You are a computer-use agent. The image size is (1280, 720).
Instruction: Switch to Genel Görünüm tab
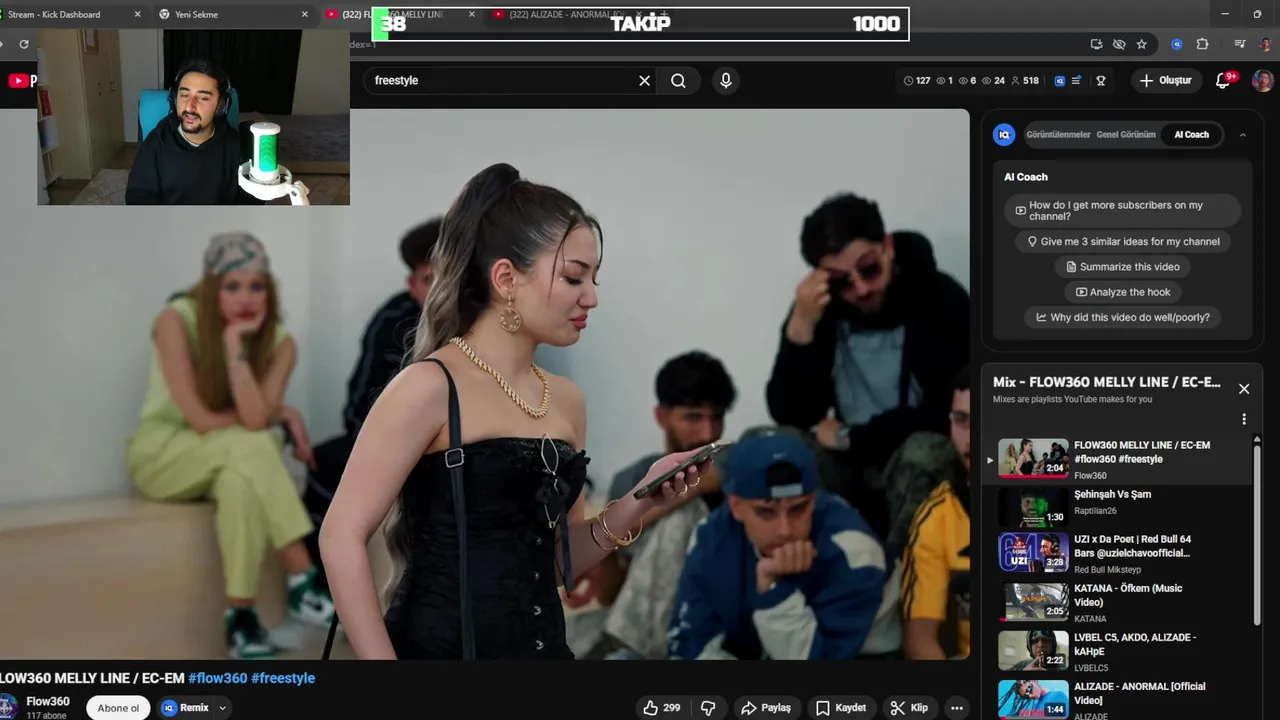coord(1126,135)
